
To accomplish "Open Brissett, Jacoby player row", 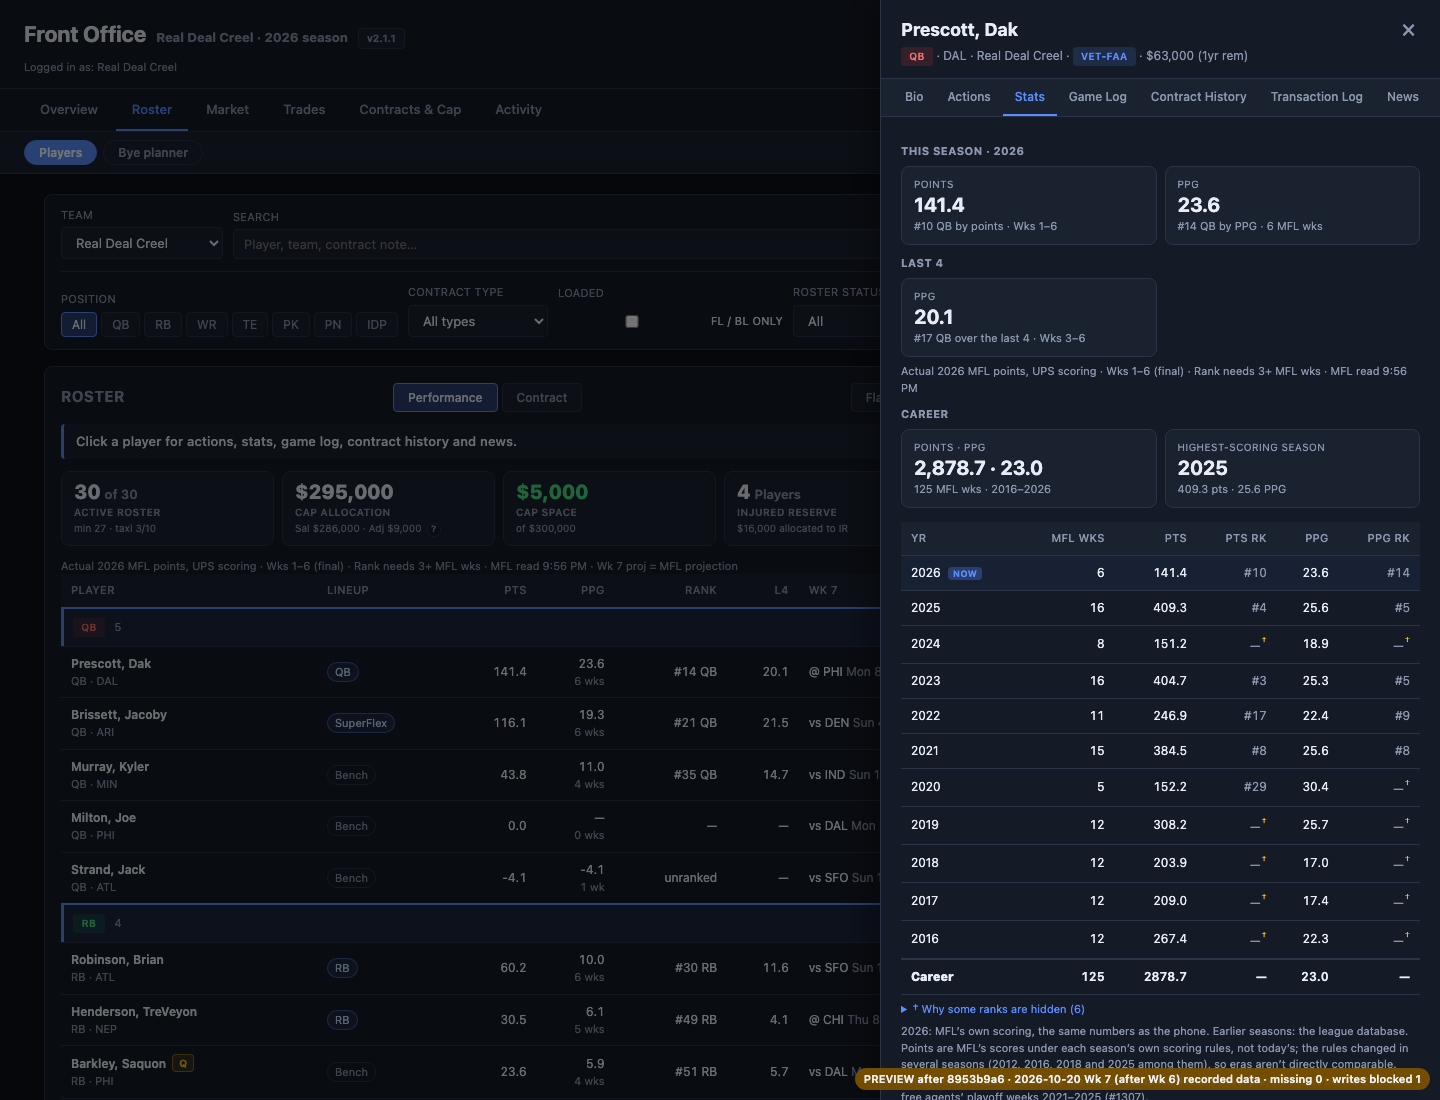I will [470, 723].
